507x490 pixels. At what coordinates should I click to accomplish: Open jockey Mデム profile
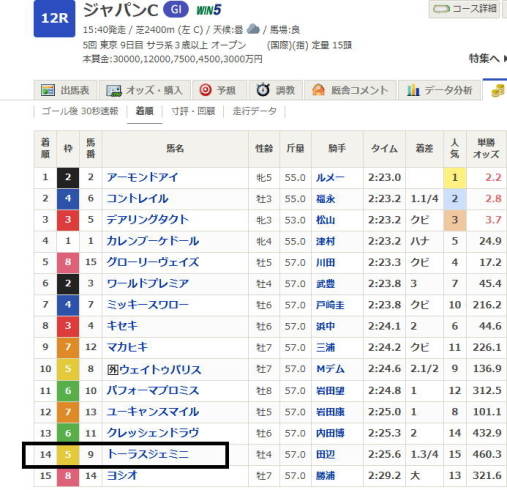coord(330,369)
